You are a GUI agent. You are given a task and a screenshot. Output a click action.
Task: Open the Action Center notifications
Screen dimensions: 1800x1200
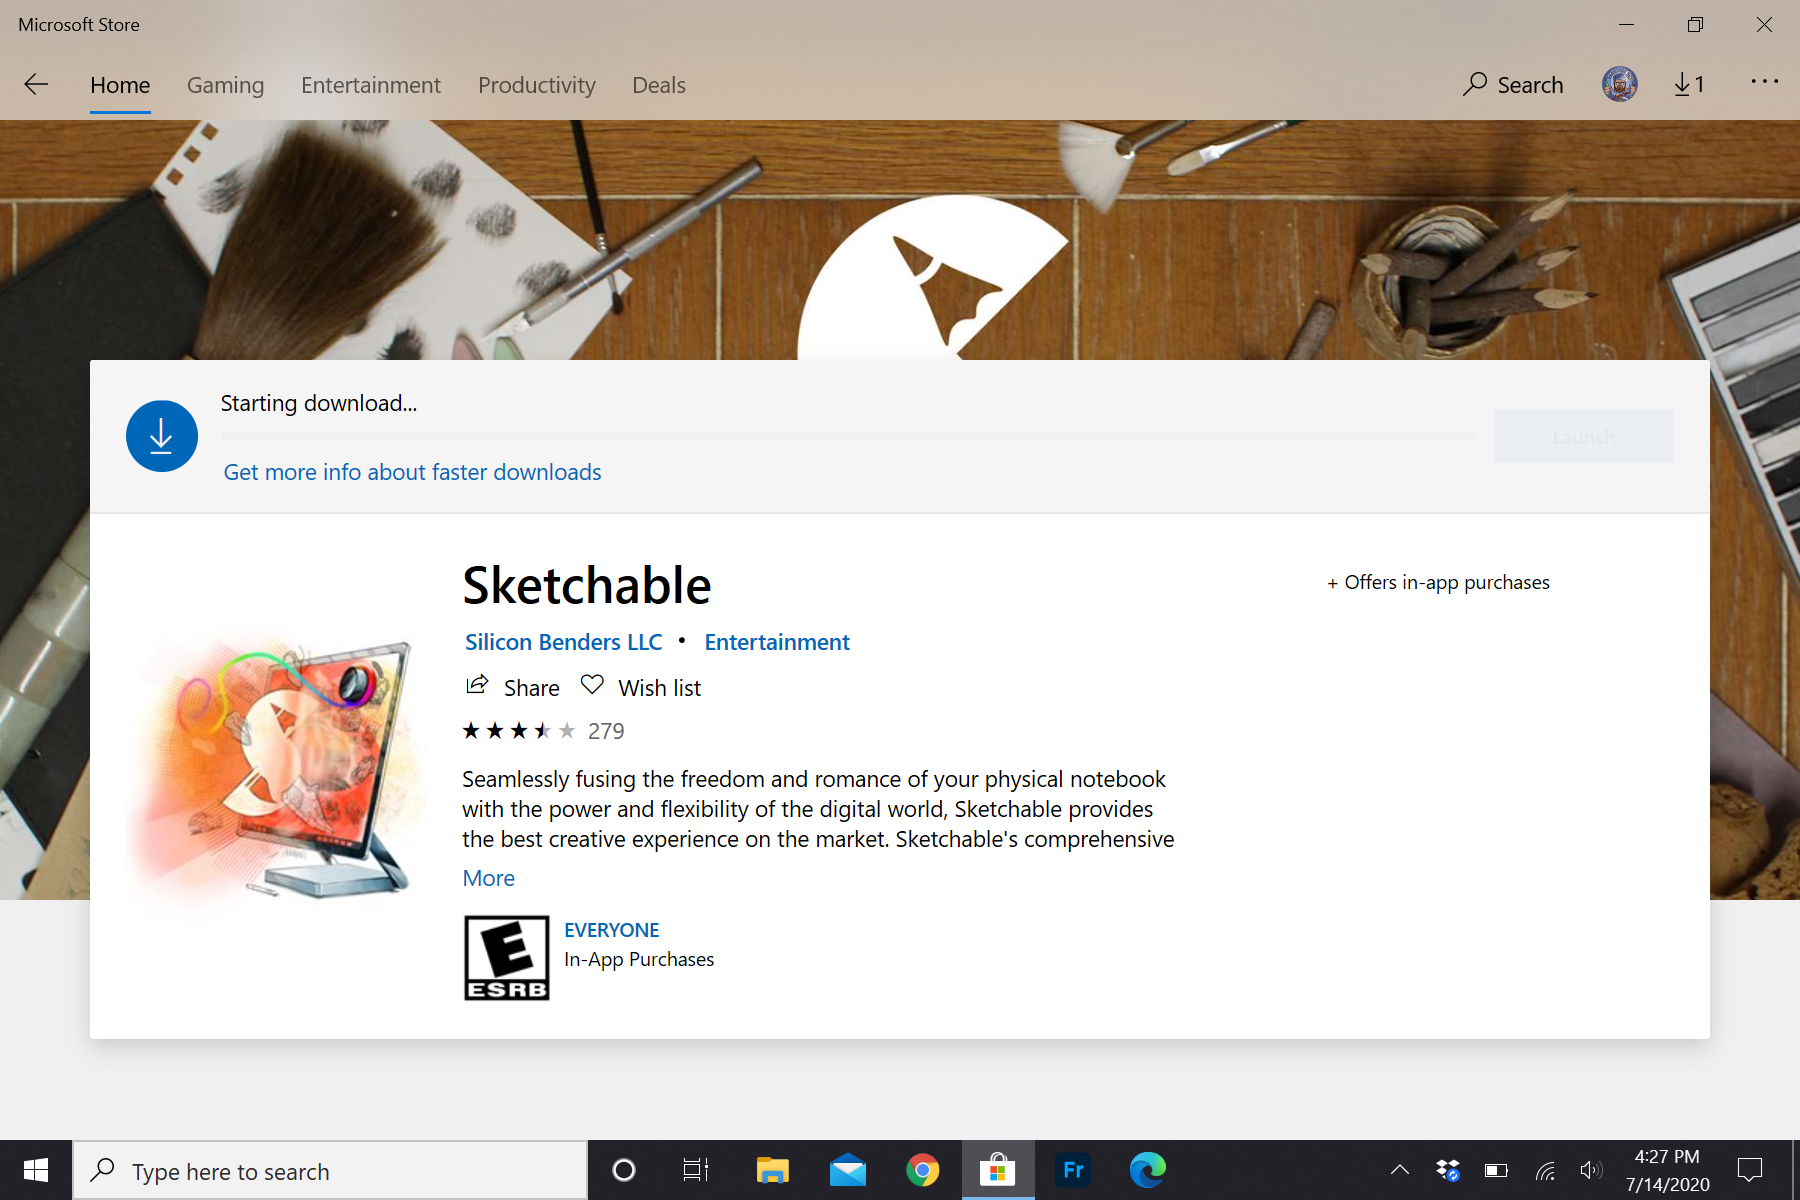[x=1750, y=1170]
